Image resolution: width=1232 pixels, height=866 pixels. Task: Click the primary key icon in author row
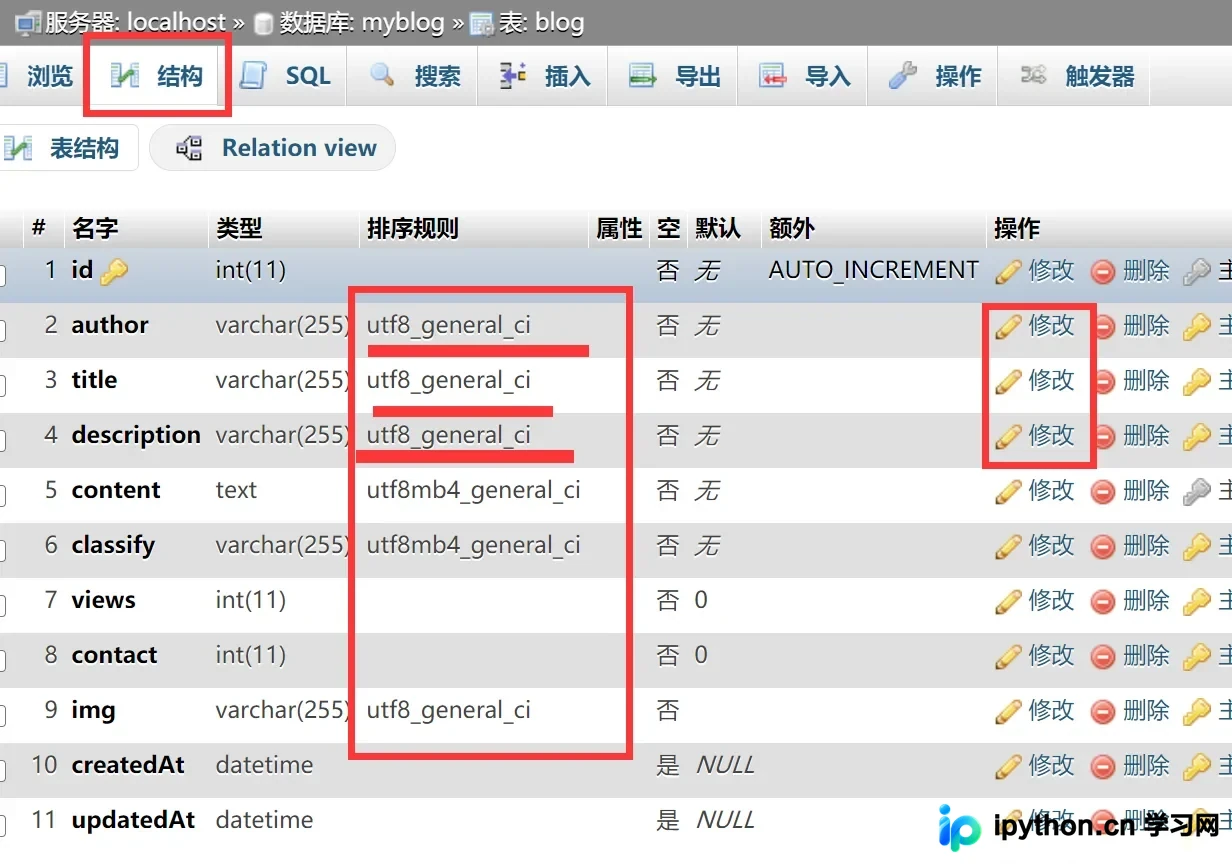click(1197, 326)
